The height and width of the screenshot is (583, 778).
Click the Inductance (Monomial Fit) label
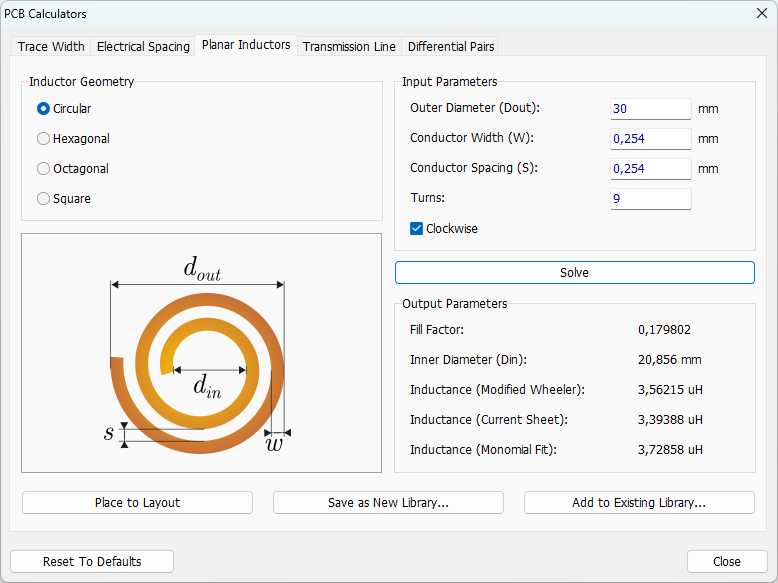[483, 450]
